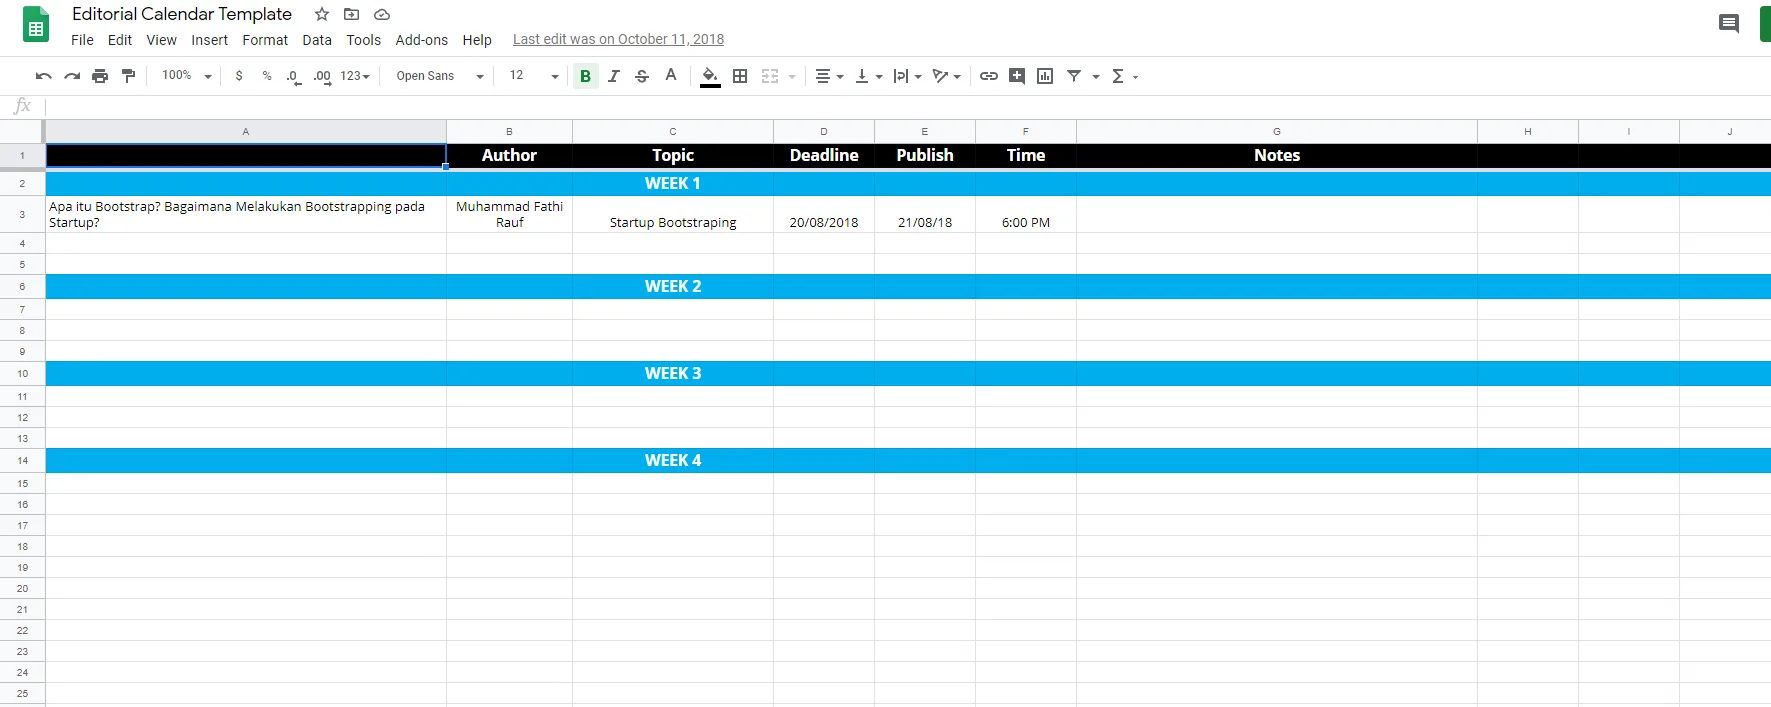Image resolution: width=1771 pixels, height=707 pixels.
Task: Star the Editorial Calendar Template document
Action: [322, 14]
